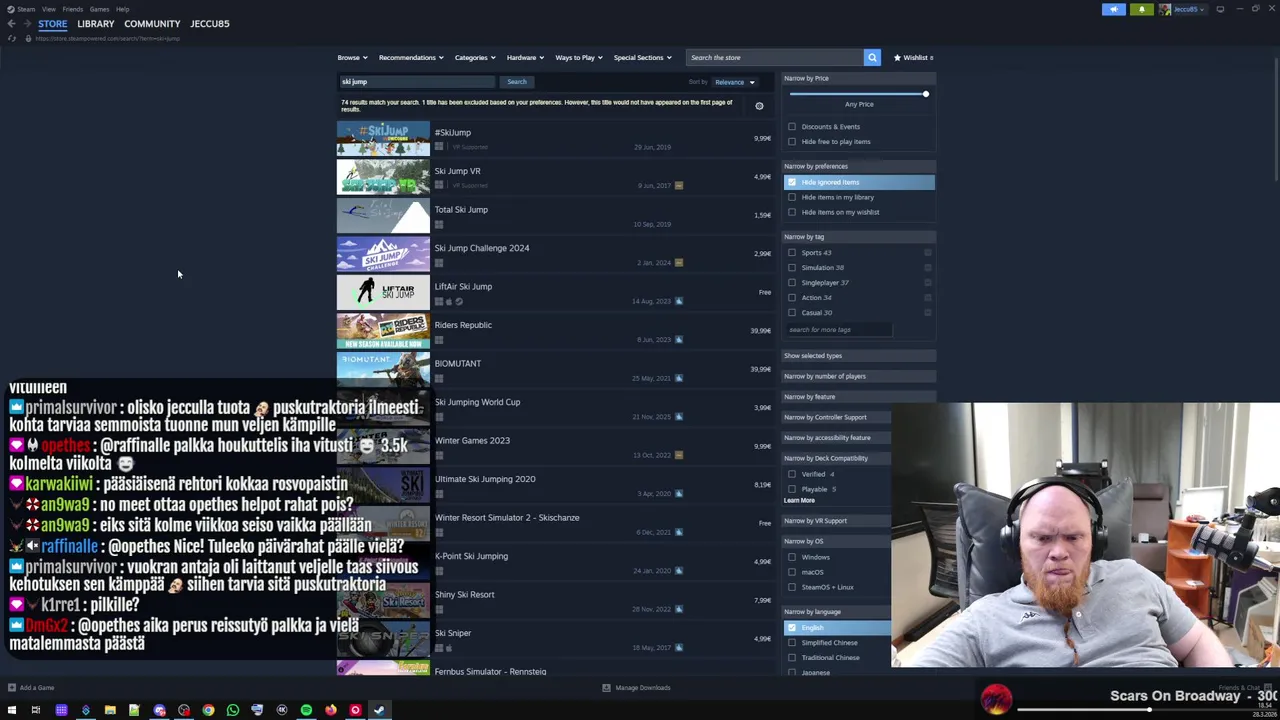Switch to the LIBRARY tab

tap(96, 23)
